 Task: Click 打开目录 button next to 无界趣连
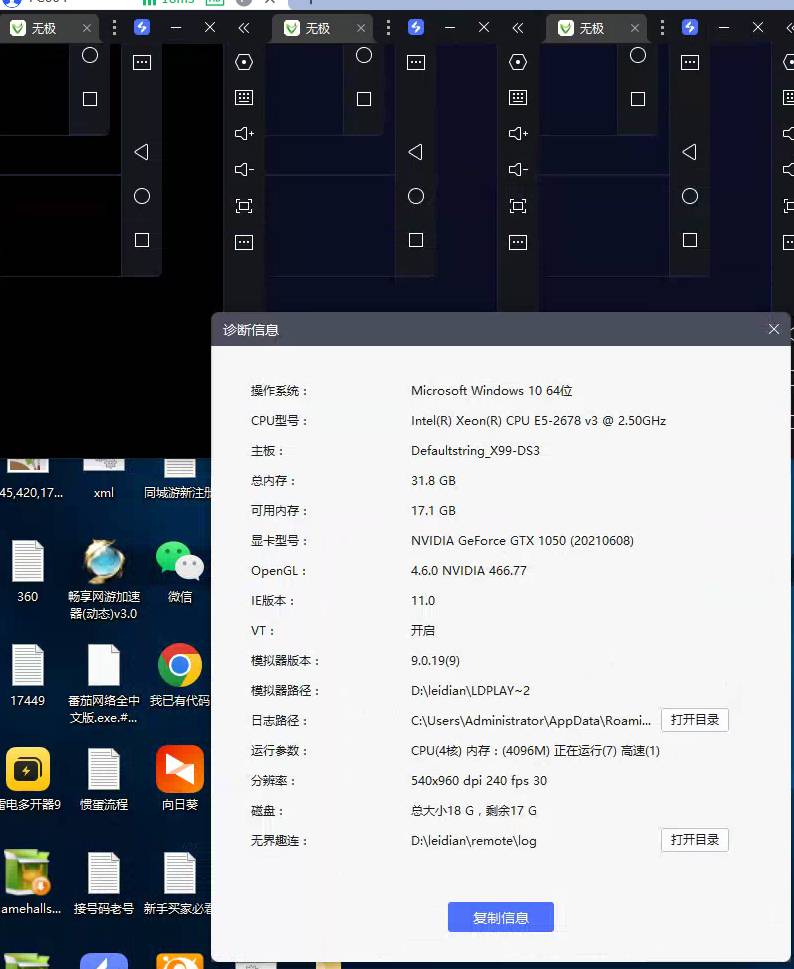pyautogui.click(x=695, y=840)
